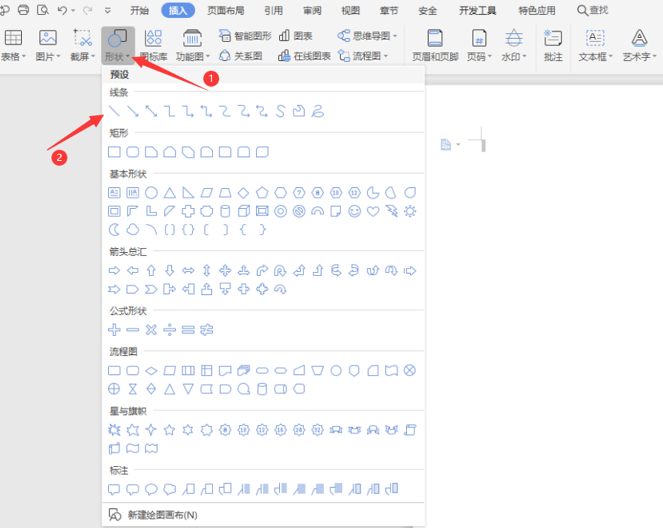
Task: Click the print icon in quick access
Action: click(23, 10)
